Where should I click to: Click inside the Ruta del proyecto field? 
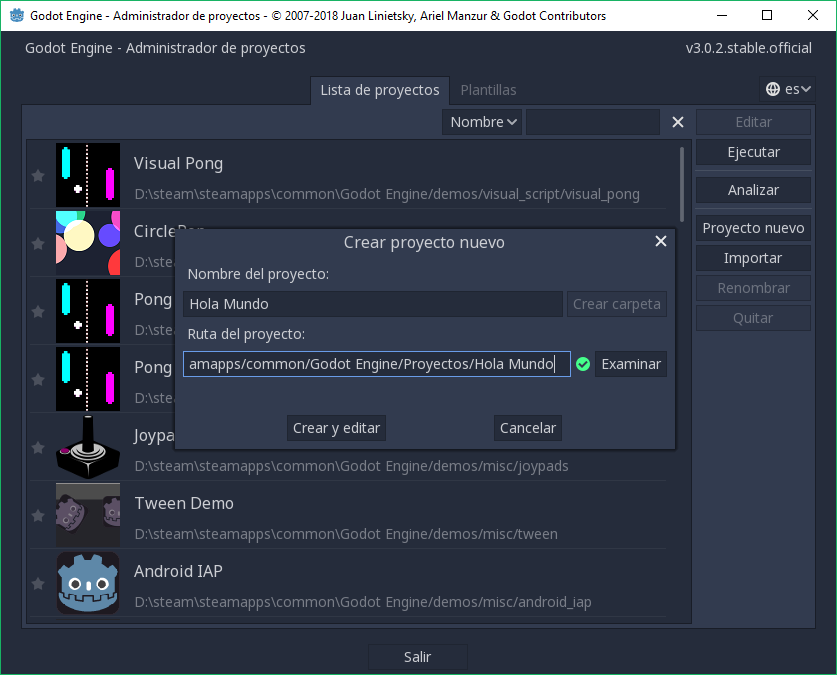click(375, 364)
